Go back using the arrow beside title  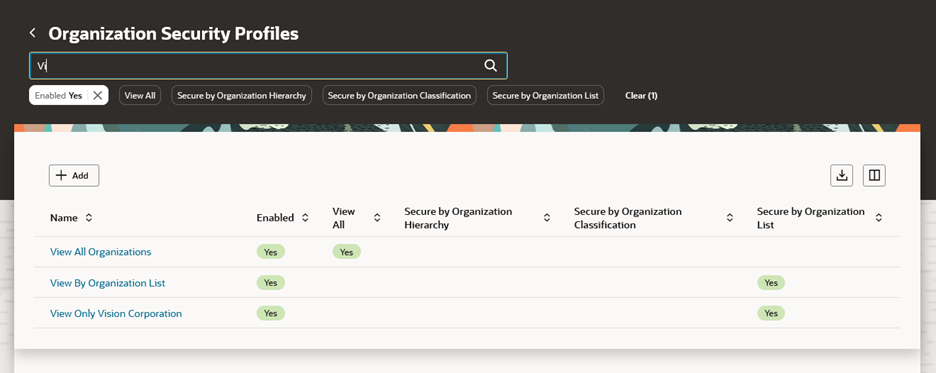point(33,33)
